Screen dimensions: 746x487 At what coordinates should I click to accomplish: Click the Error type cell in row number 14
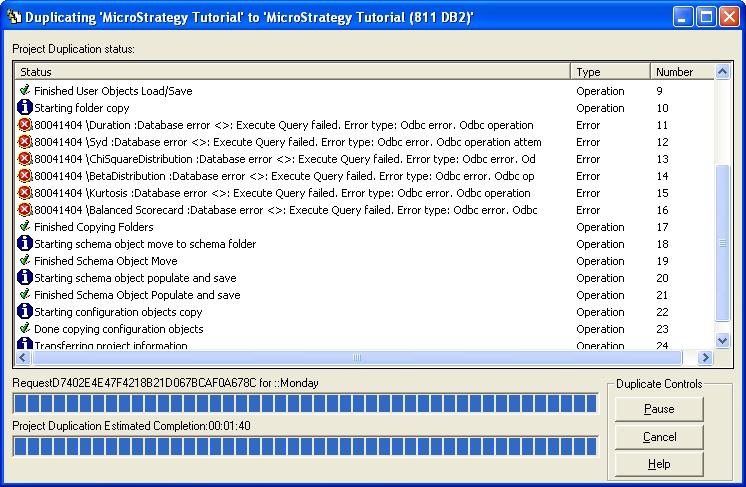[x=588, y=176]
